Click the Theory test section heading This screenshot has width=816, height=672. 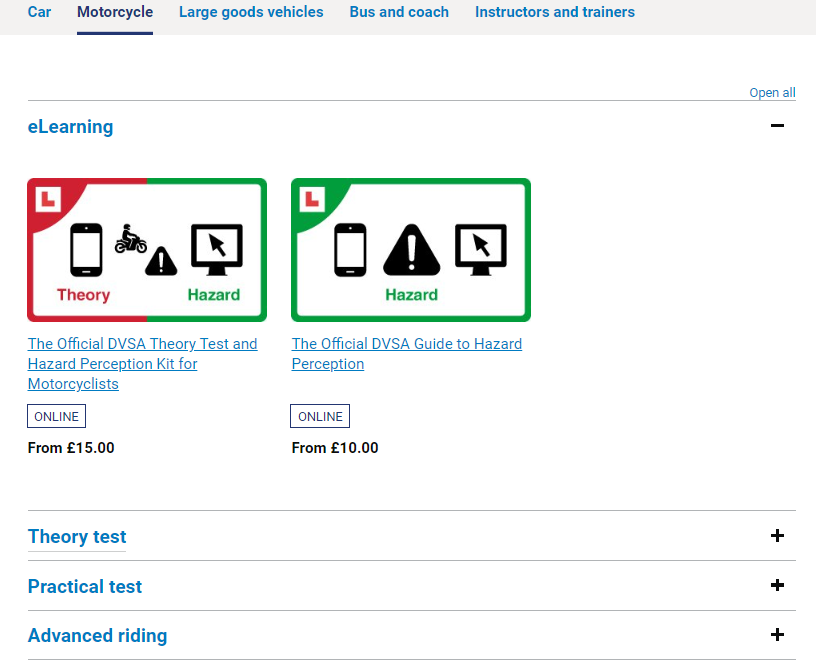(x=77, y=537)
